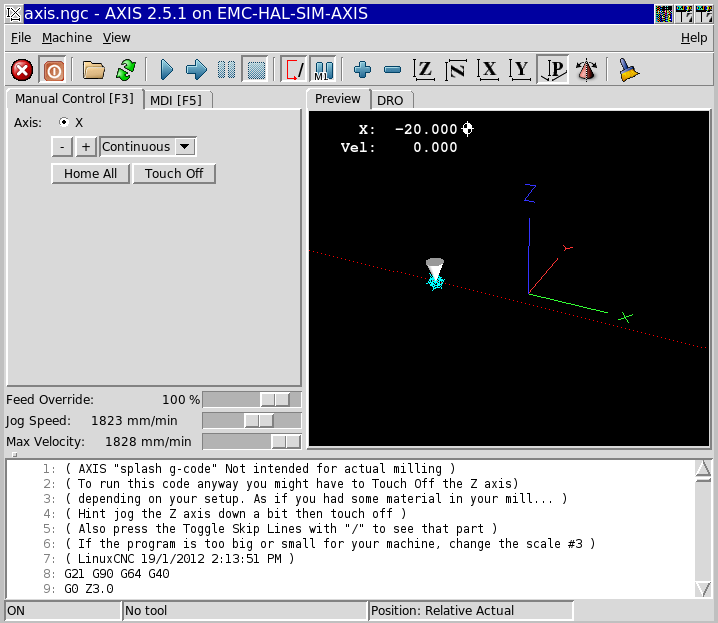The image size is (718, 623).
Task: Switch to Manual Control [F3] tab
Action: click(x=75, y=99)
